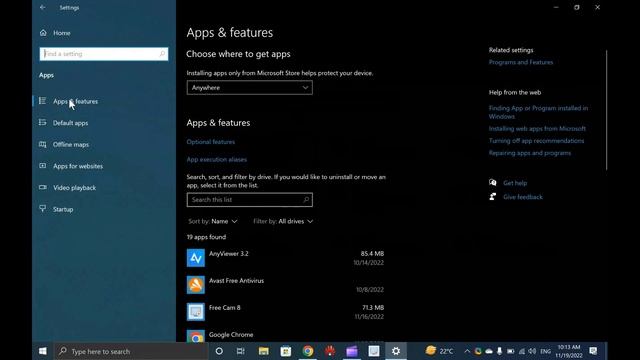Go back using the Settings back arrow
Image resolution: width=640 pixels, height=360 pixels.
43,7
